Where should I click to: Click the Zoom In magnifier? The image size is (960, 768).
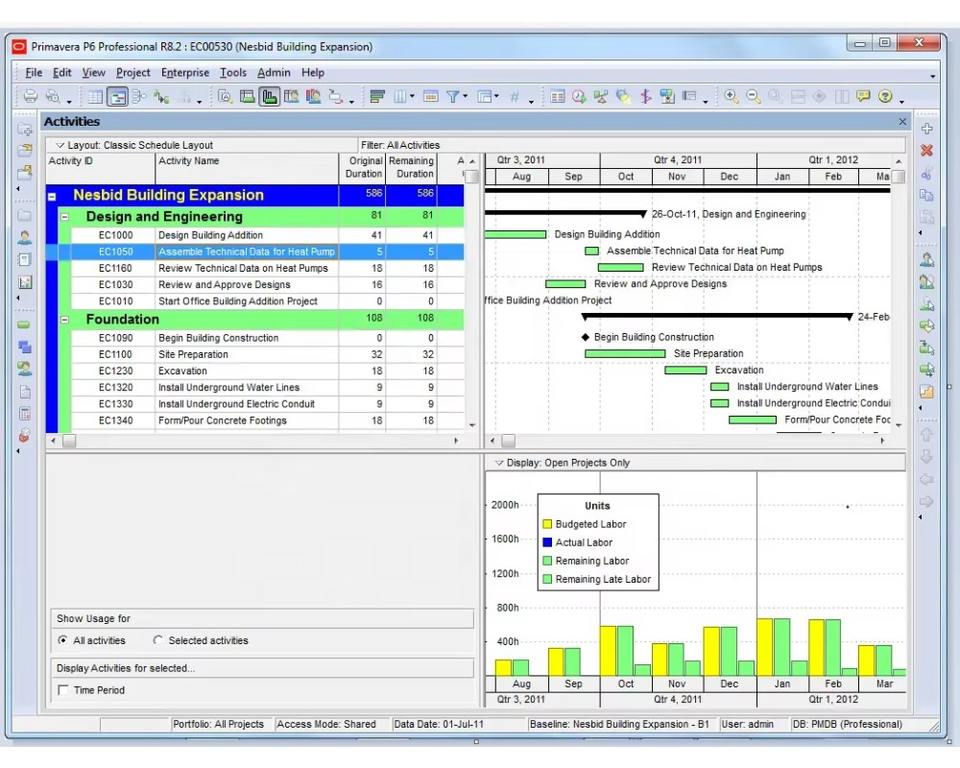pos(731,96)
